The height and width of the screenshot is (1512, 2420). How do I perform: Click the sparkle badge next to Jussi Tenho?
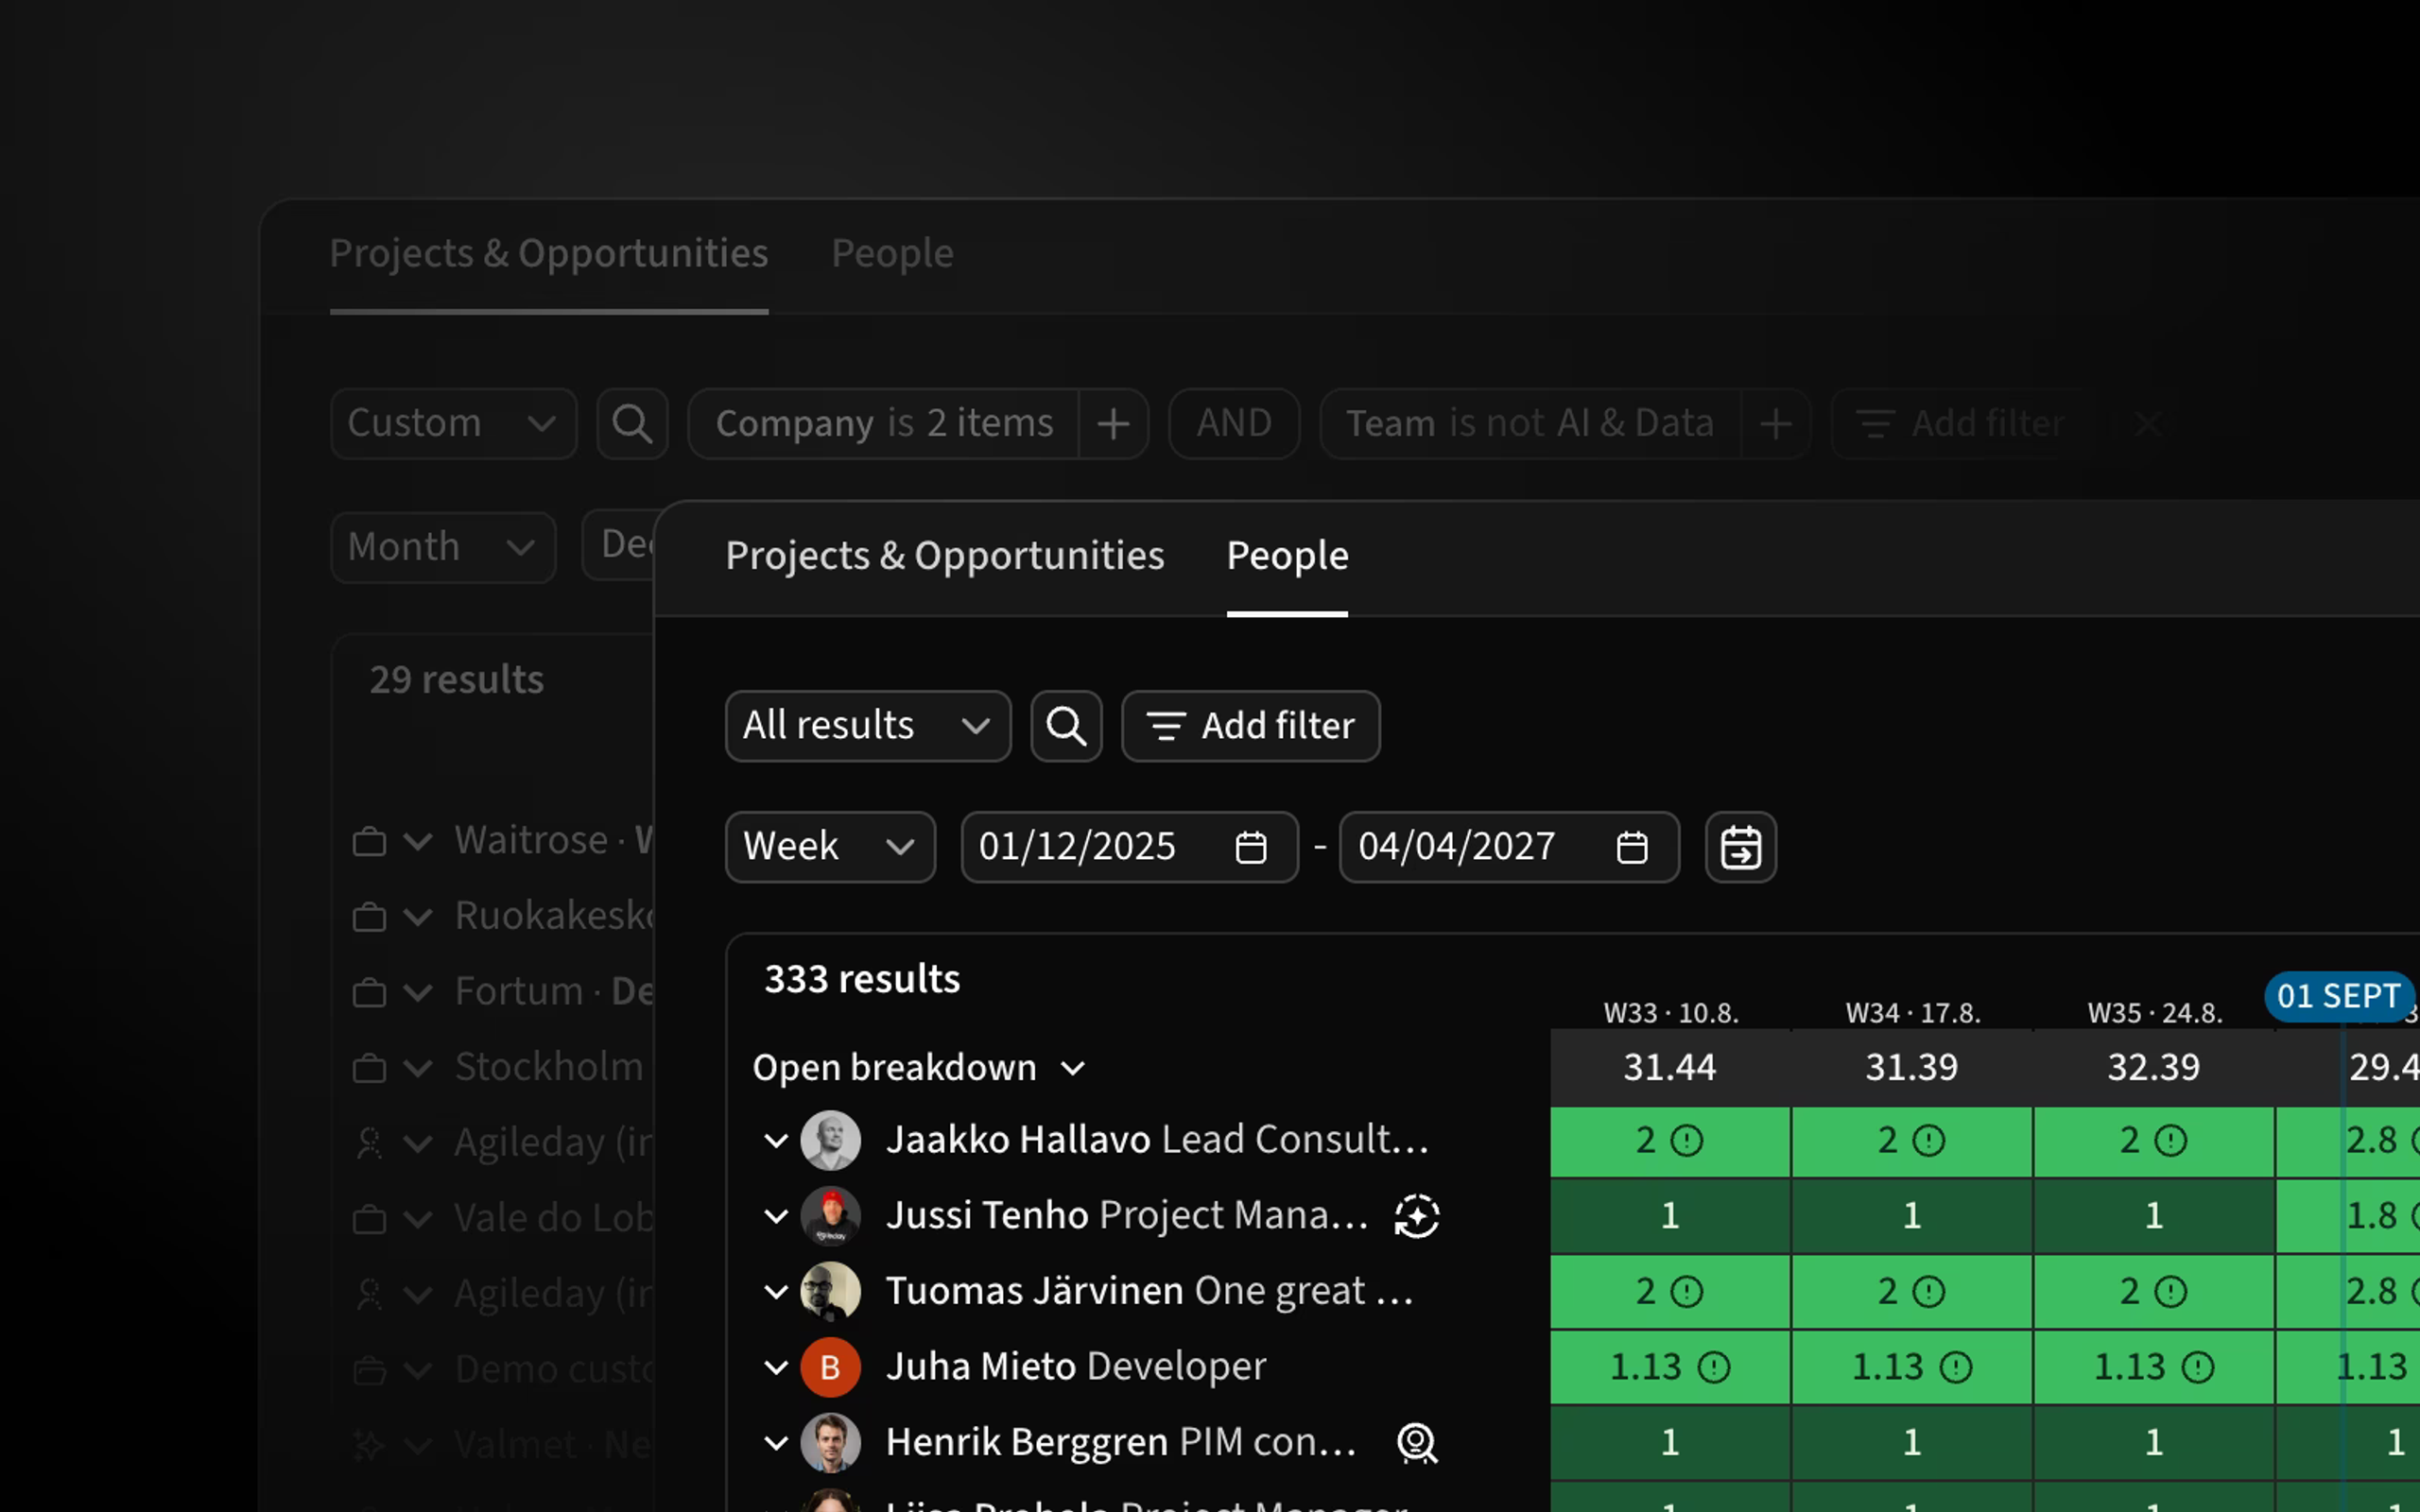click(1416, 1216)
